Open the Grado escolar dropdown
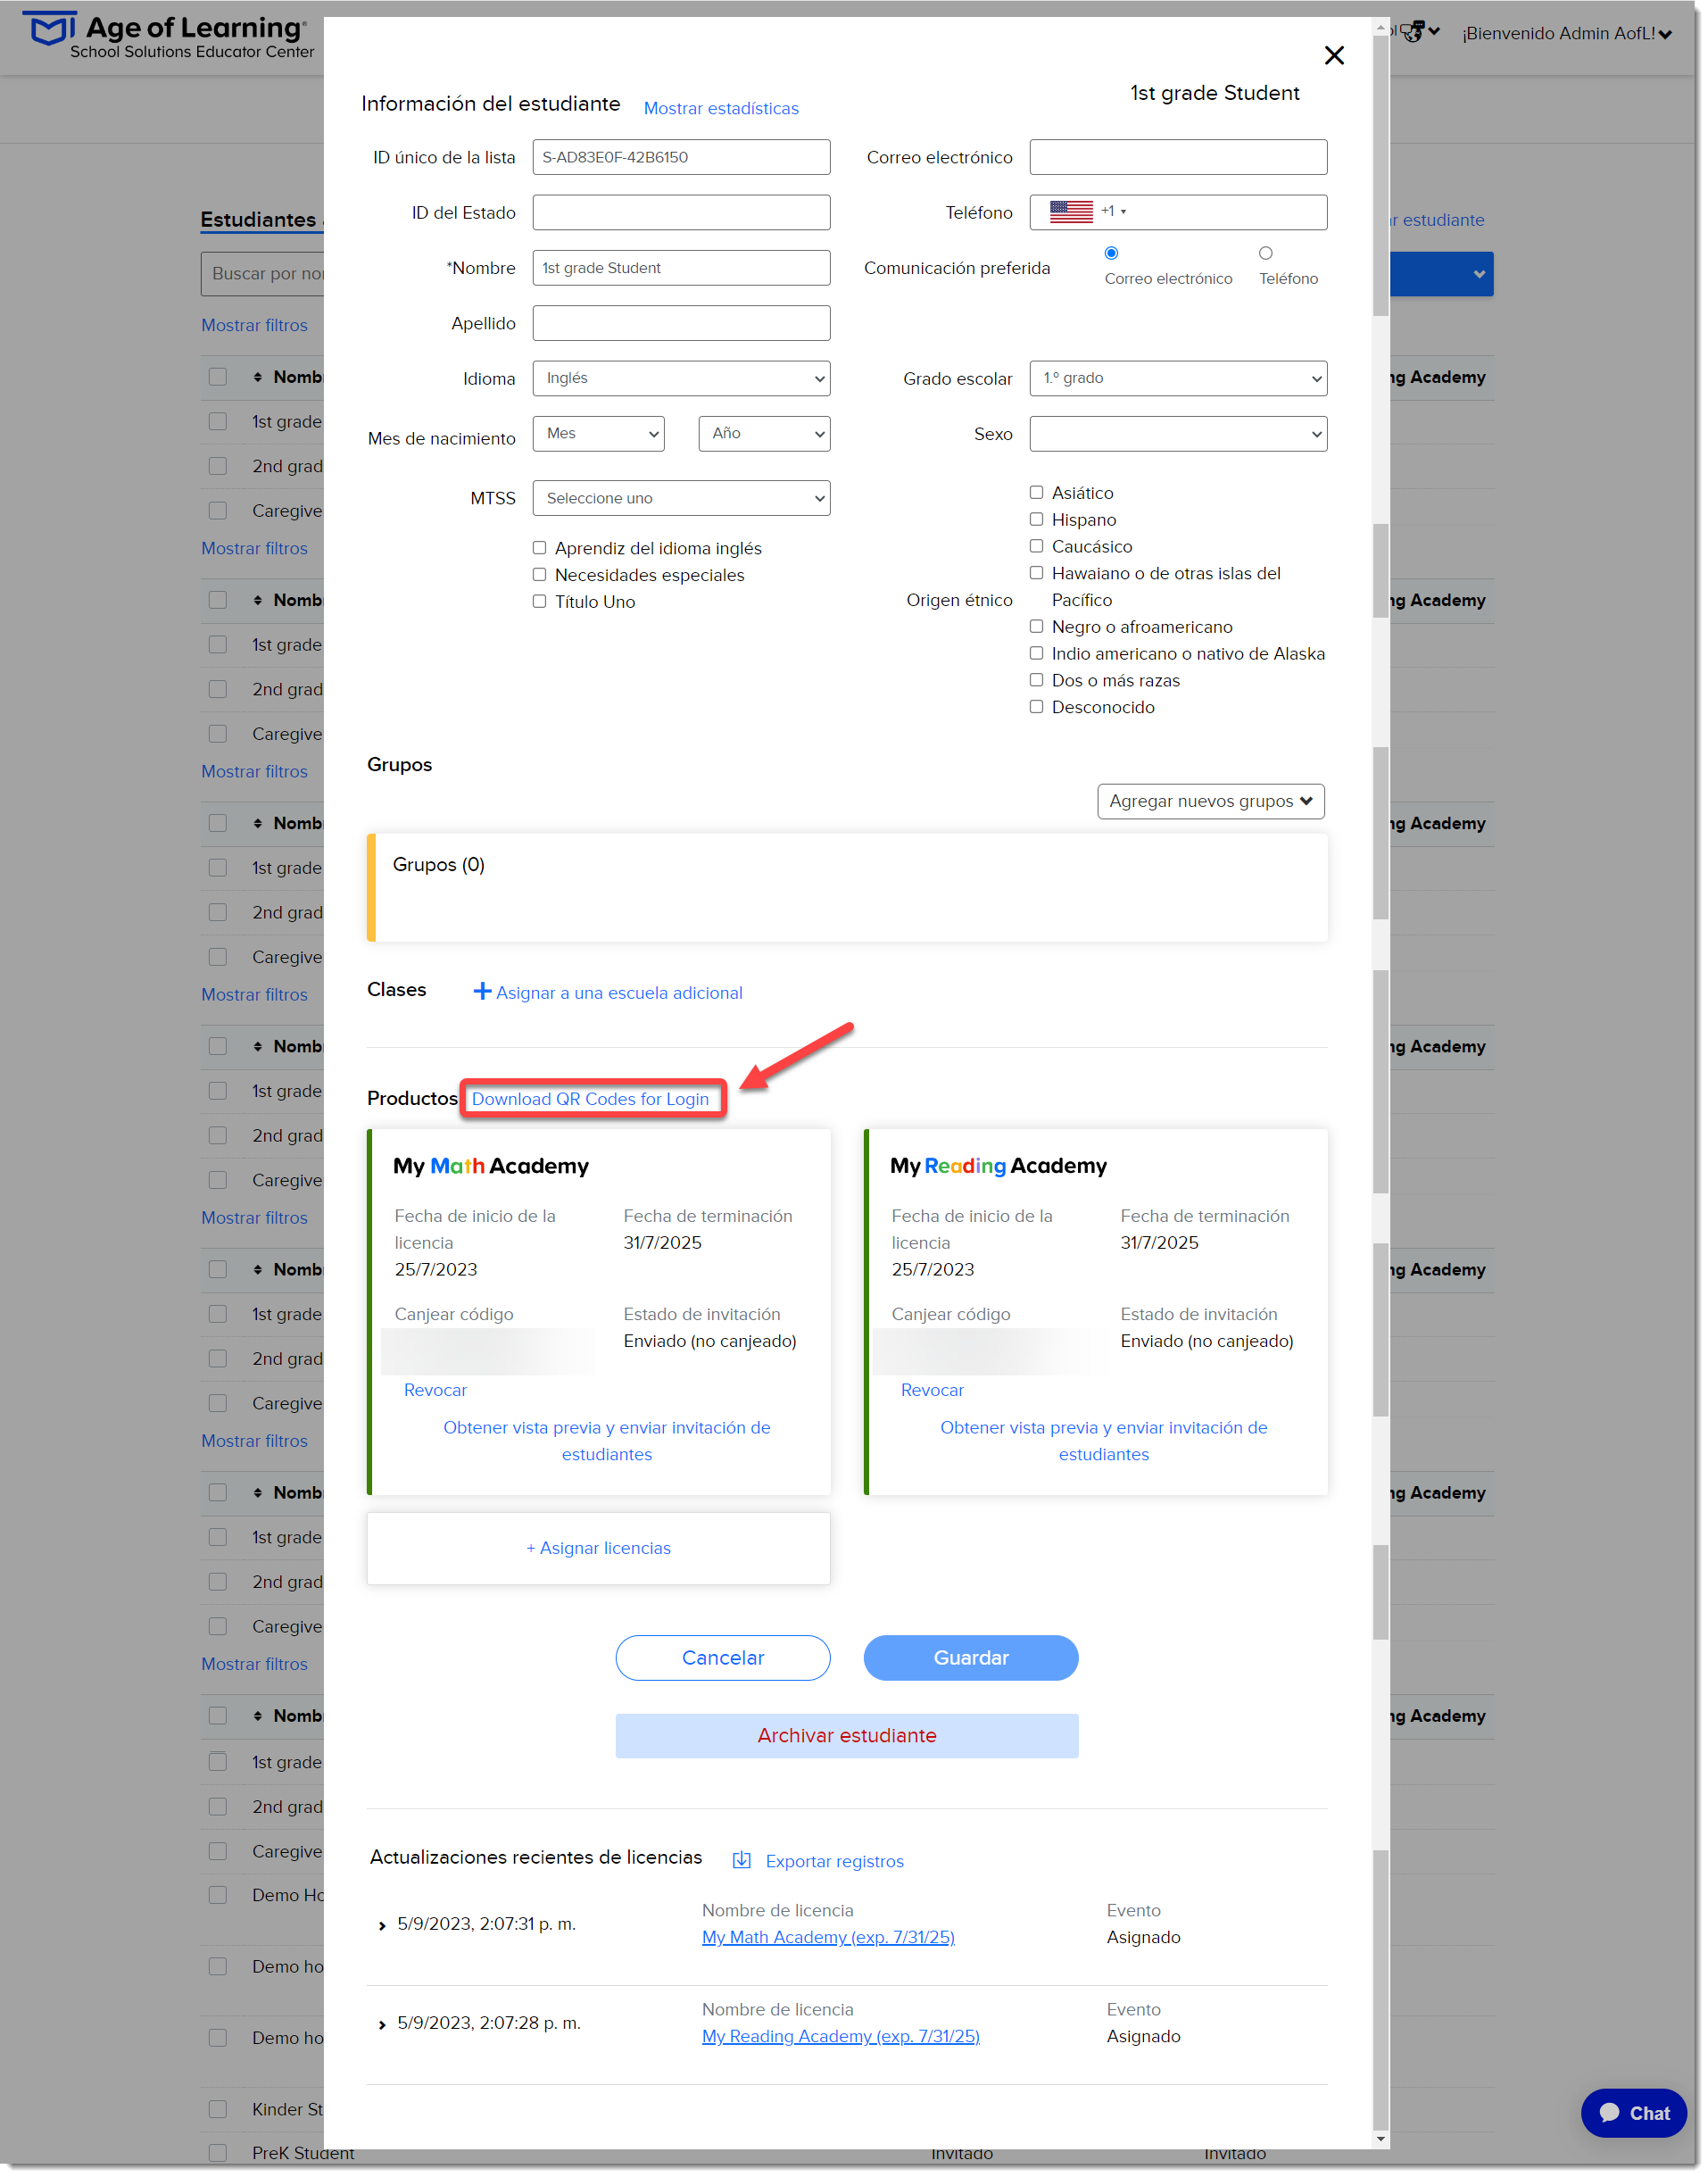 (x=1178, y=378)
